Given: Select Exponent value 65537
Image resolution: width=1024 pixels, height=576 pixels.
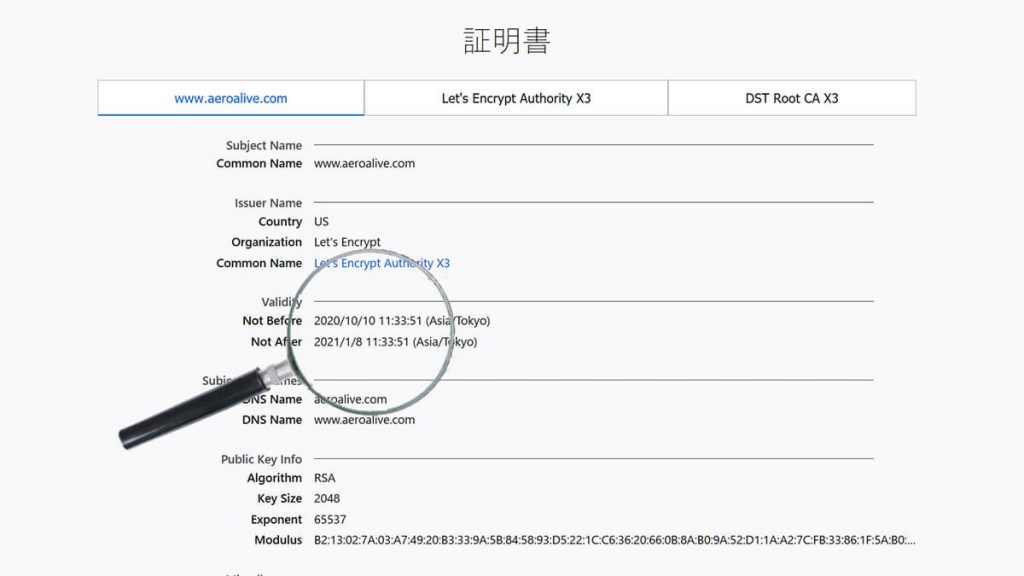Looking at the screenshot, I should click(x=330, y=519).
